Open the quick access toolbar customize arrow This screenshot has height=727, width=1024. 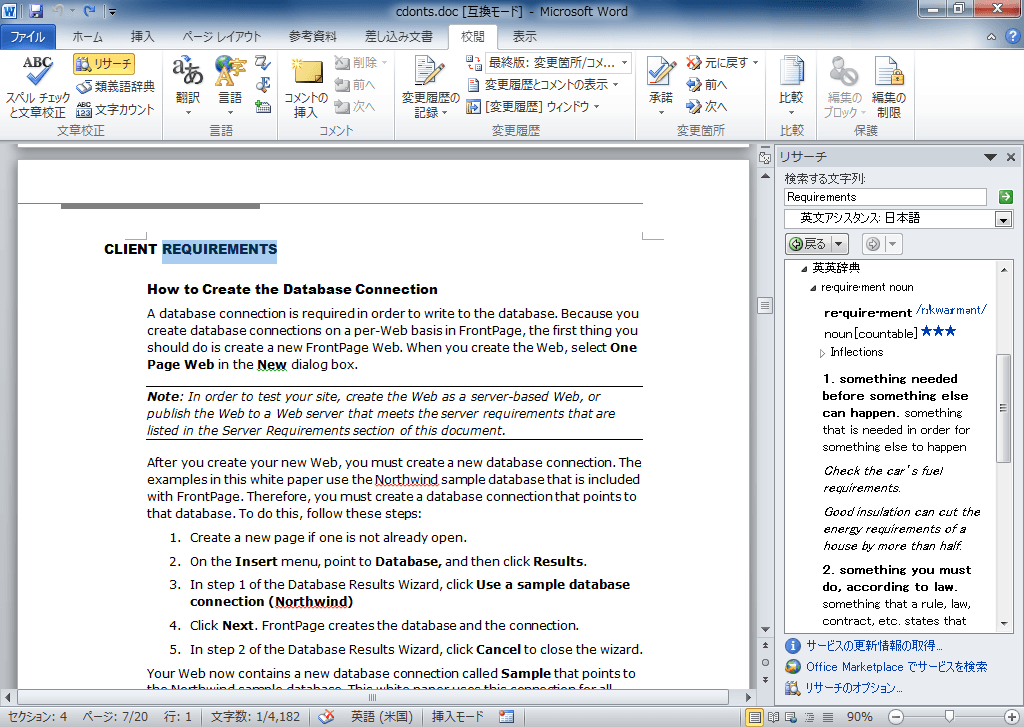tap(112, 12)
